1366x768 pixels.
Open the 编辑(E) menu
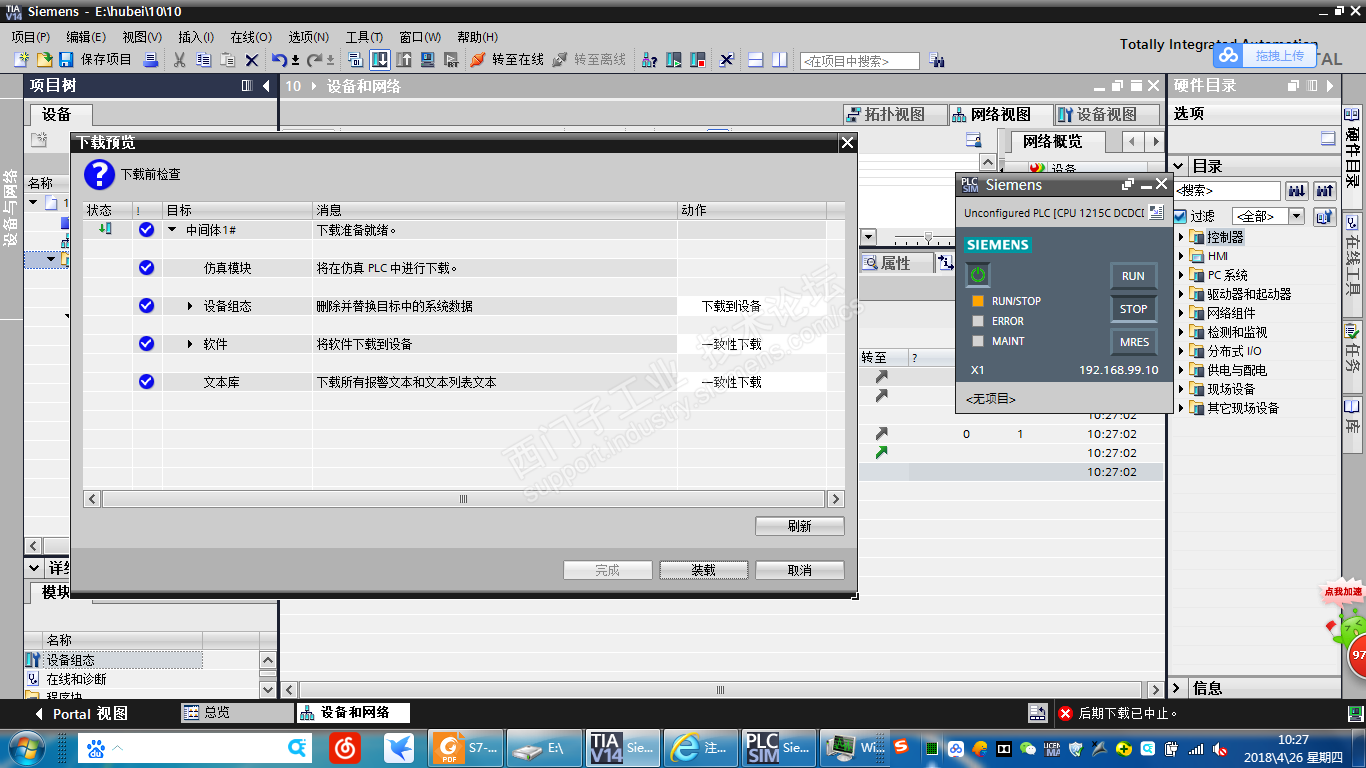pyautogui.click(x=86, y=37)
